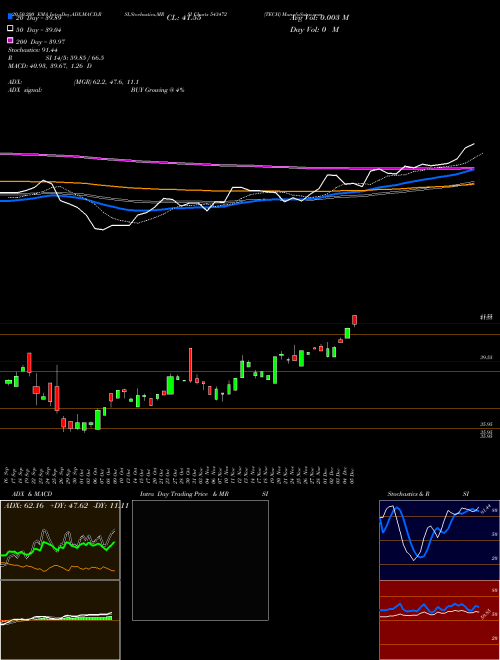Screen dimensions: 500x660
Task: Click the 'Avg Vol: 0.003 M' label
Action: click(319, 18)
